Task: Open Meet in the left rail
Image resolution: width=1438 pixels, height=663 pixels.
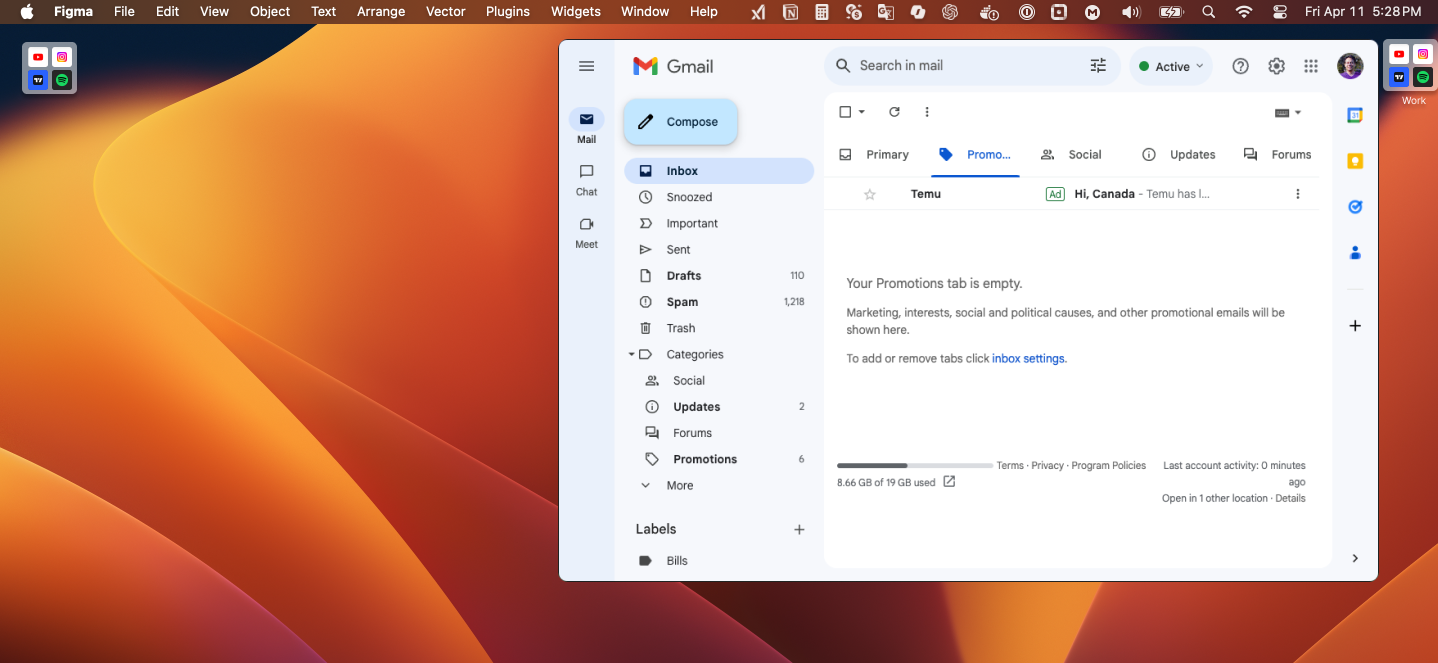Action: 587,232
